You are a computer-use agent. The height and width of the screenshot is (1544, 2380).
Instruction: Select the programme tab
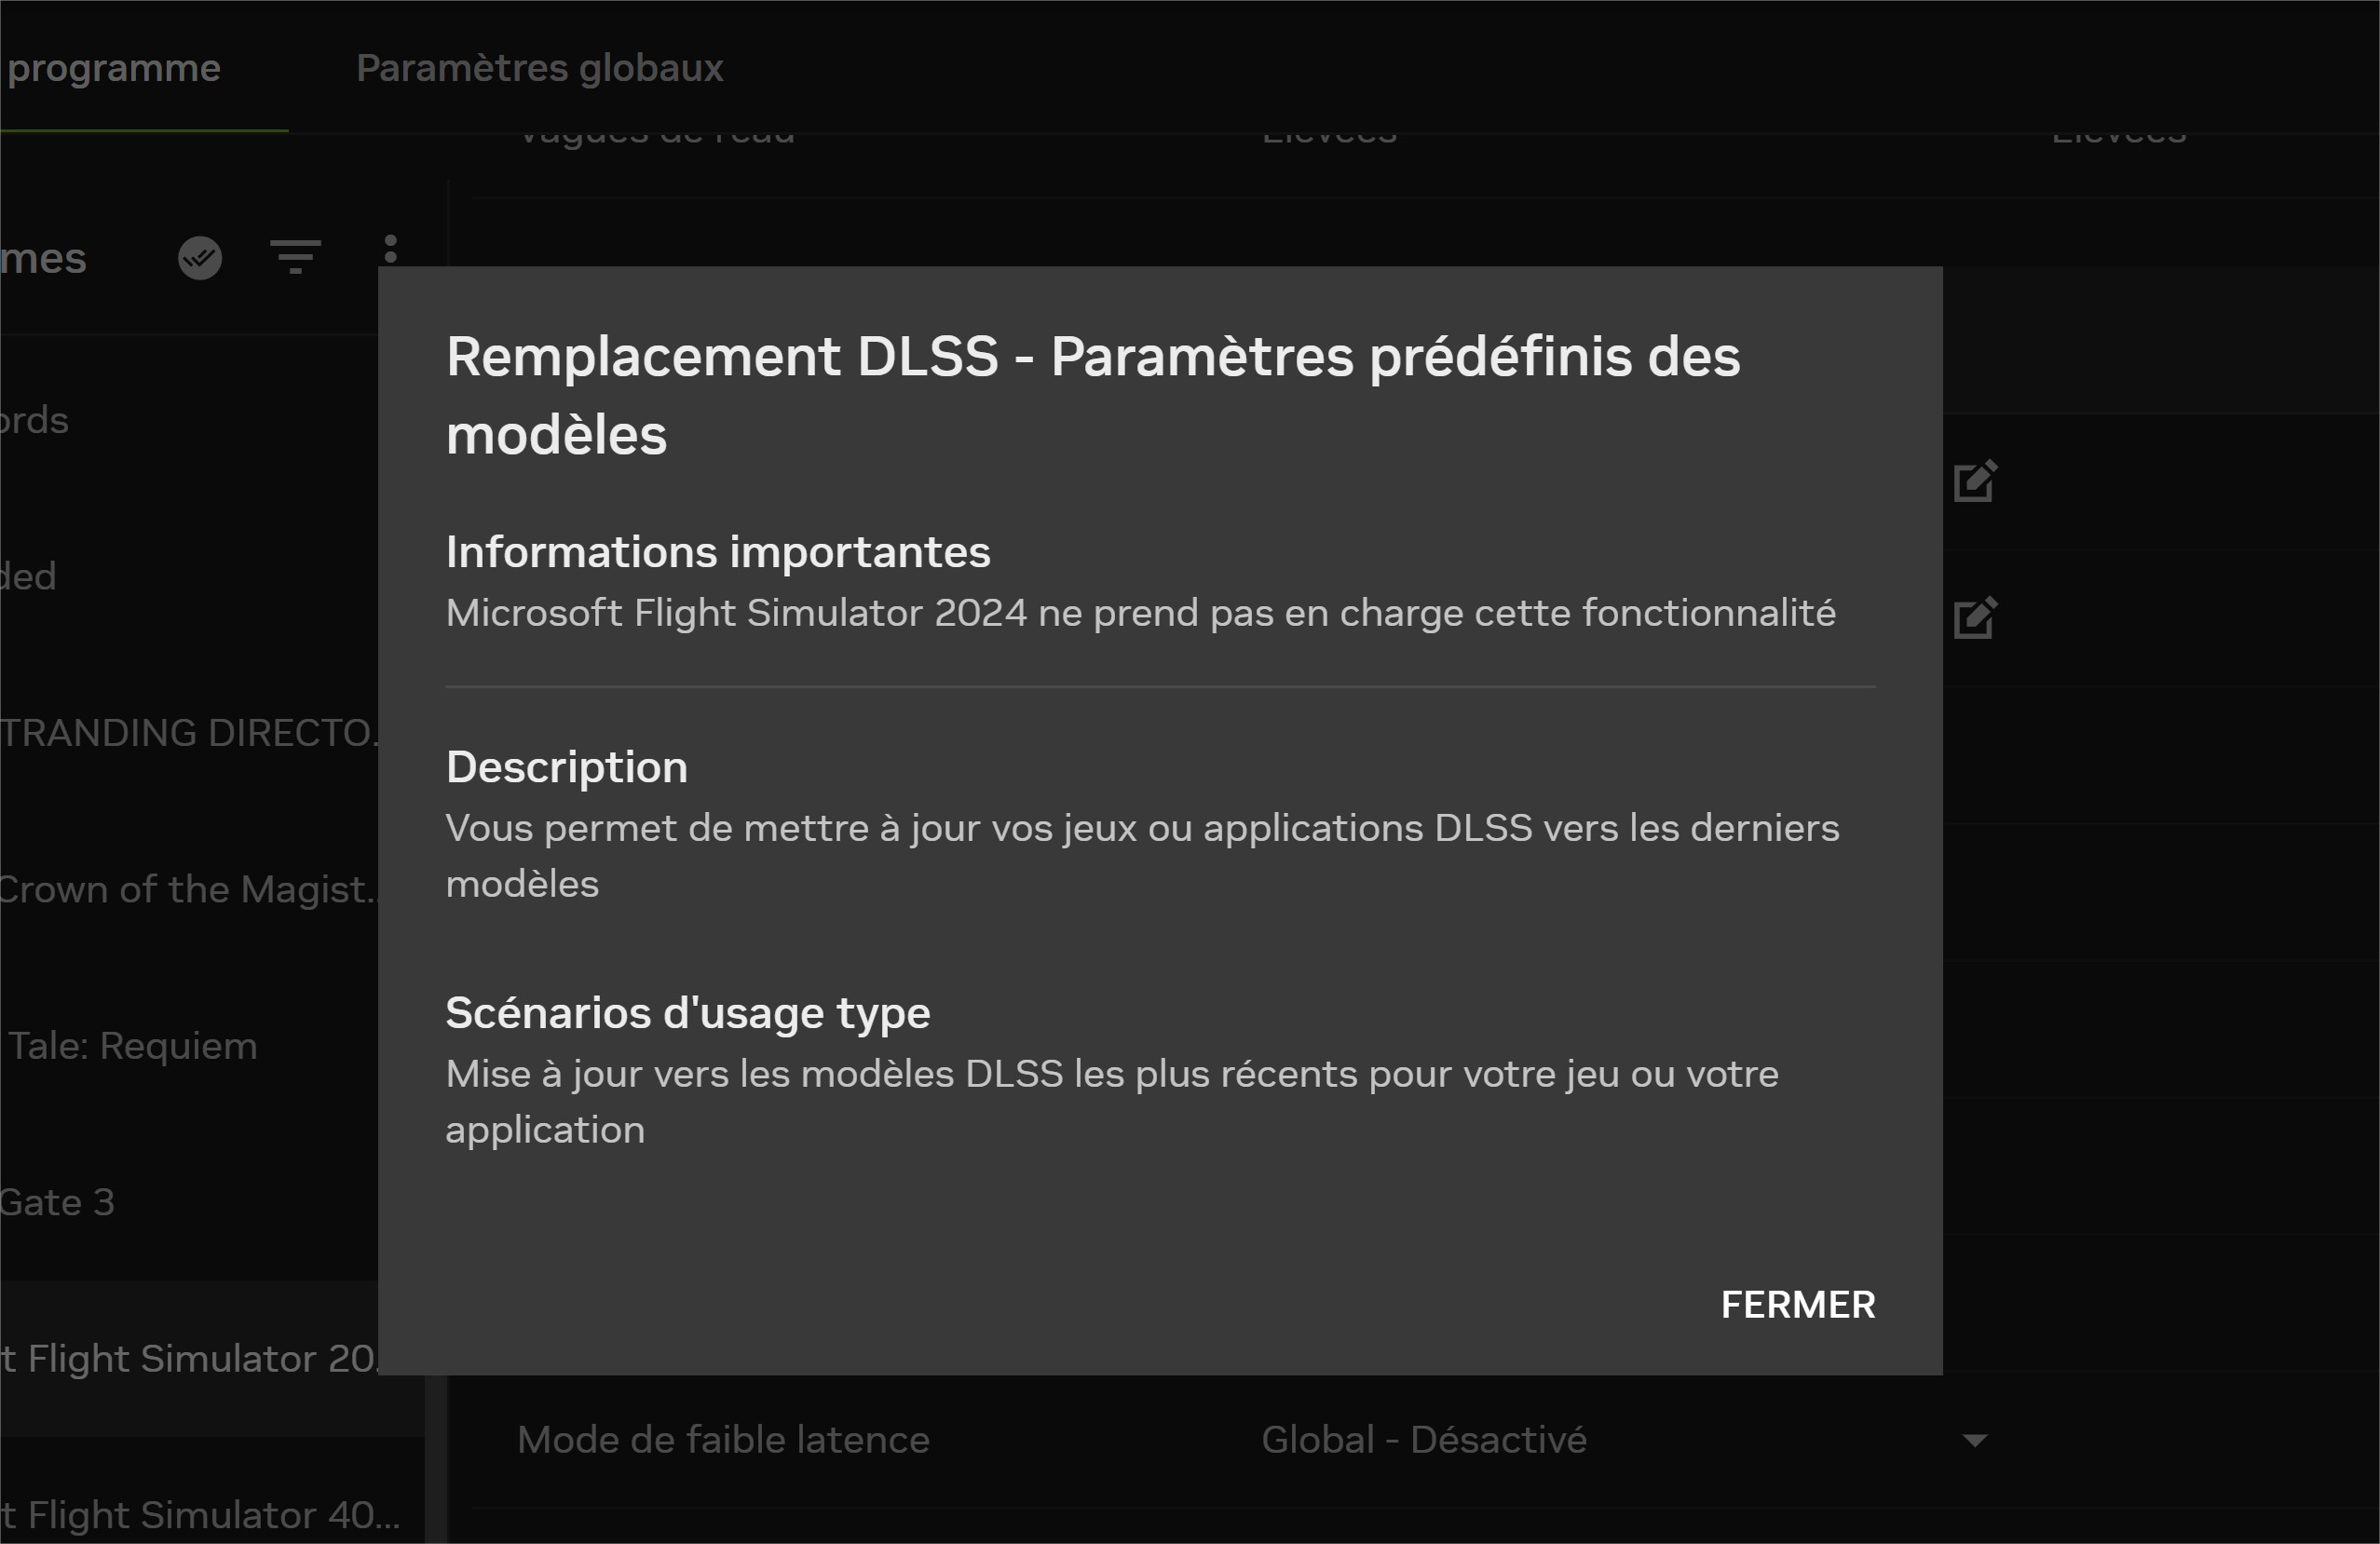click(x=112, y=68)
